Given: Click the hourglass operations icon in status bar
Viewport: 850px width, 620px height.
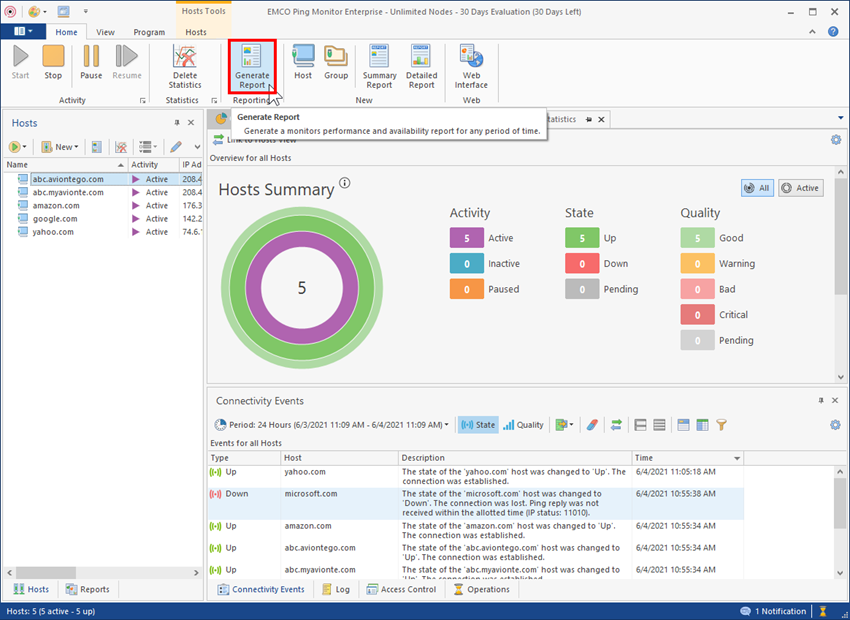Looking at the screenshot, I should pos(823,611).
